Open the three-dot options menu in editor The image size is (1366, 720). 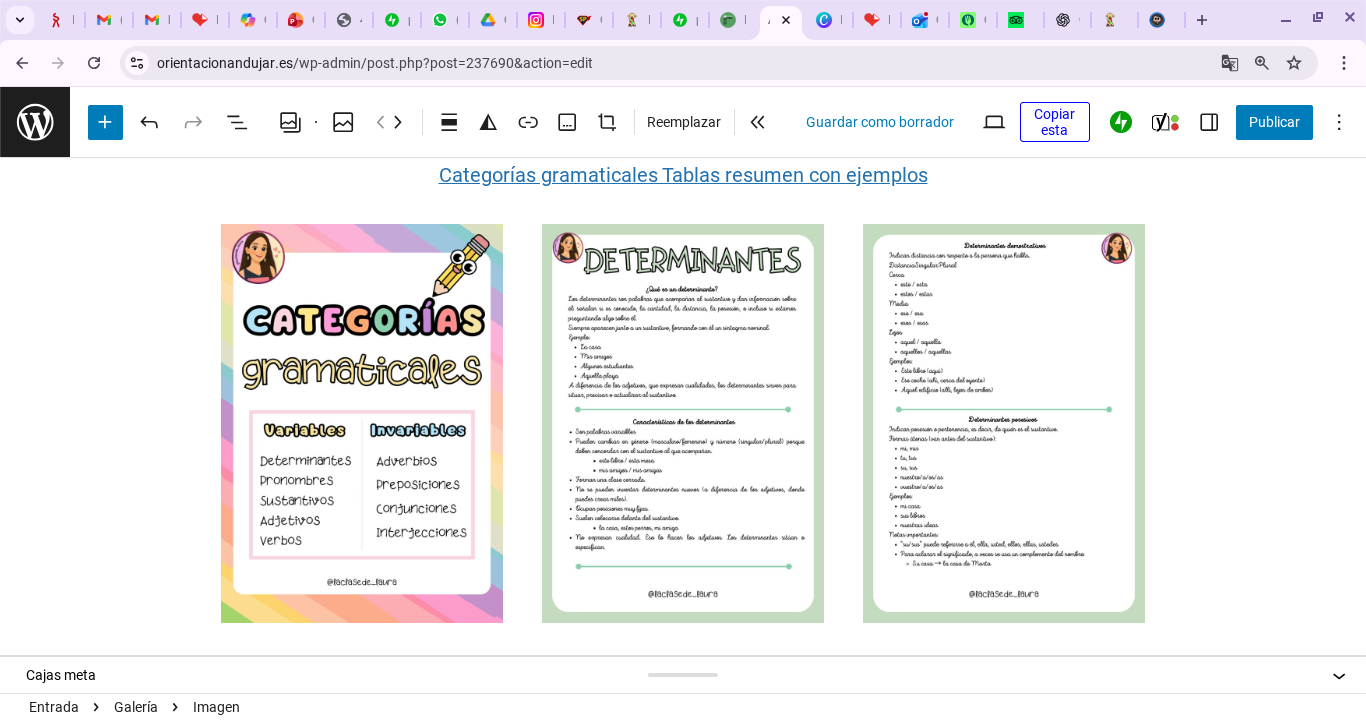click(x=1339, y=122)
